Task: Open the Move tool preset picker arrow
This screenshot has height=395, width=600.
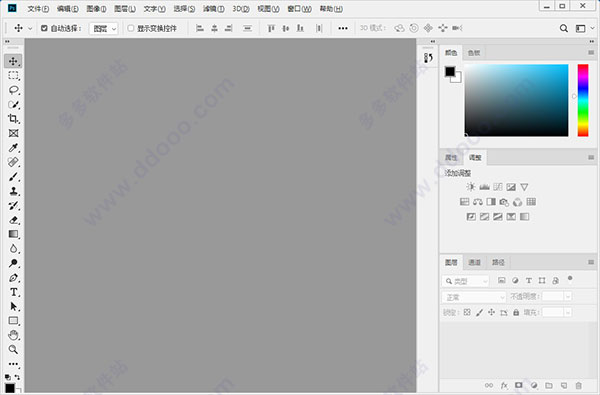Action: [x=30, y=28]
